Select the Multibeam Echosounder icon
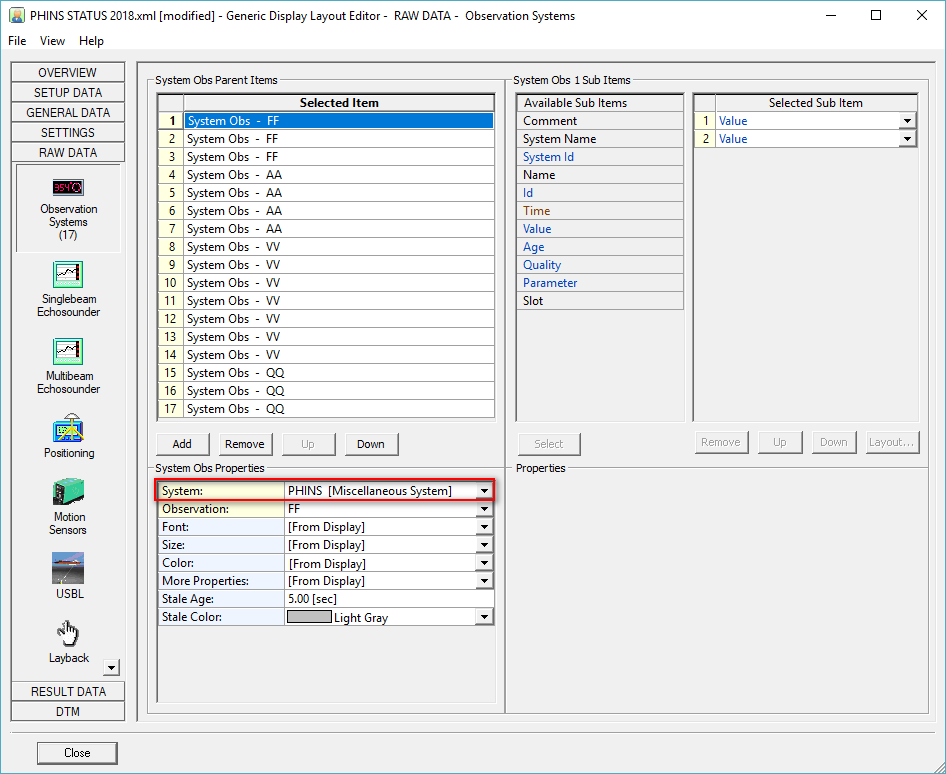Screen dimensions: 946x774 (68, 352)
